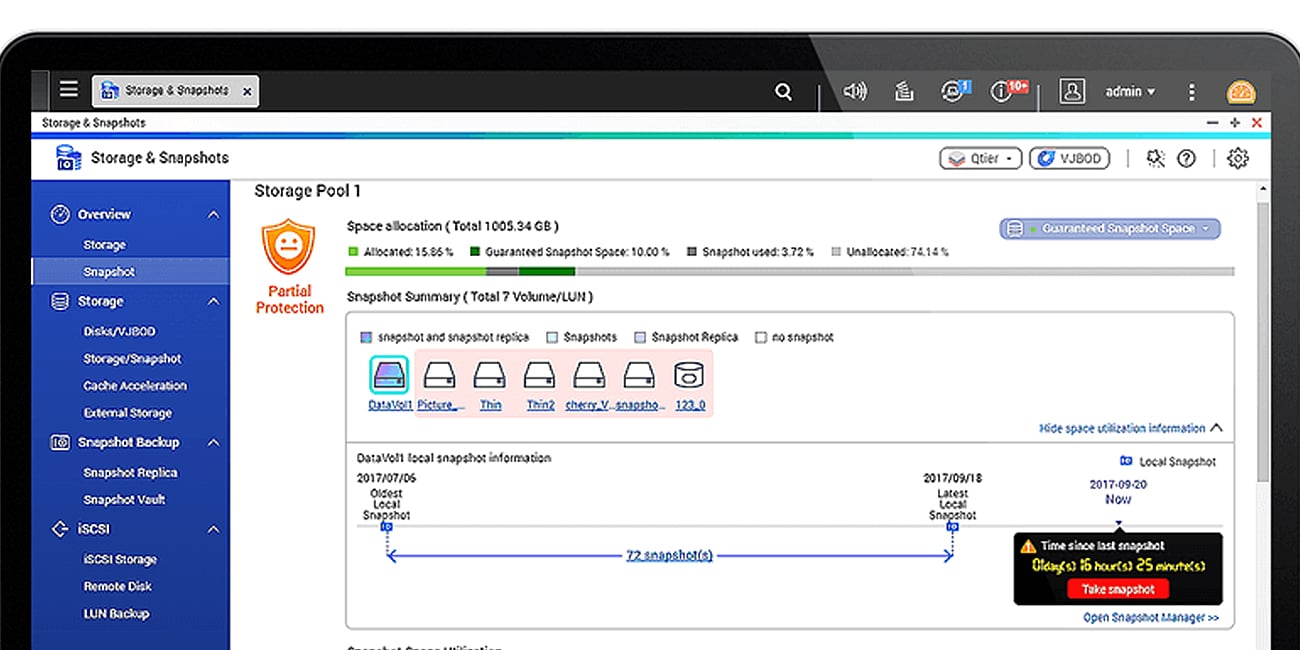Close the Storage & Snapshots taskbar tab

coord(247,91)
